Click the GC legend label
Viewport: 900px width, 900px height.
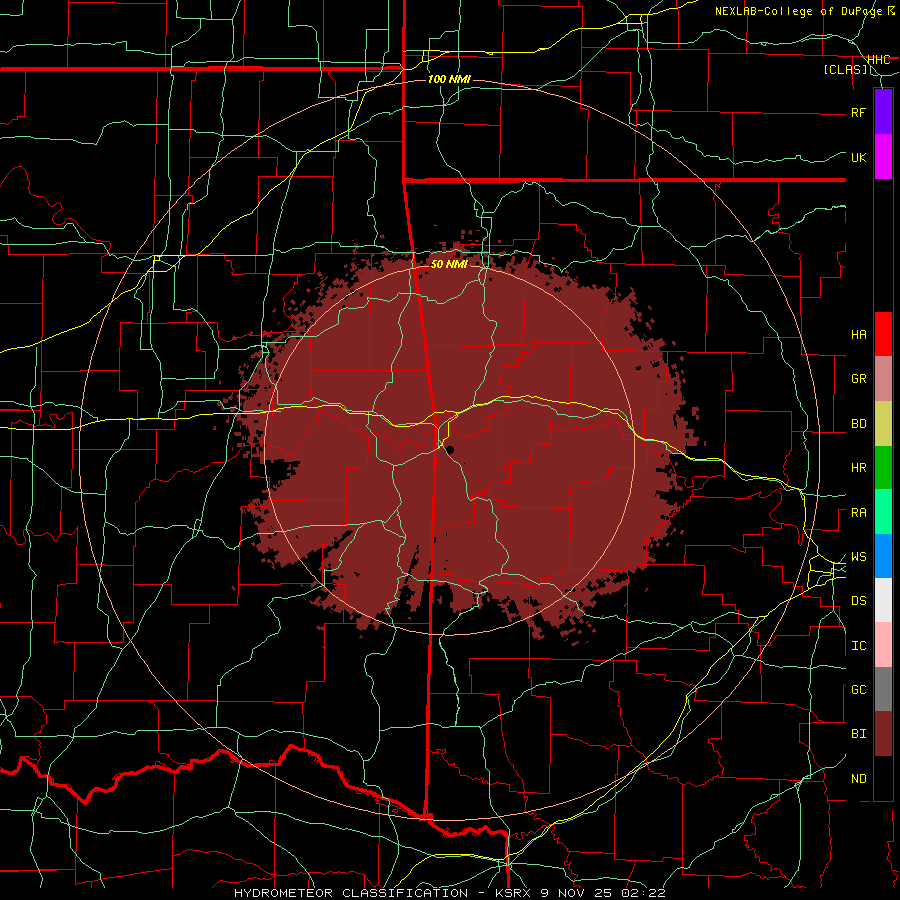pos(858,690)
